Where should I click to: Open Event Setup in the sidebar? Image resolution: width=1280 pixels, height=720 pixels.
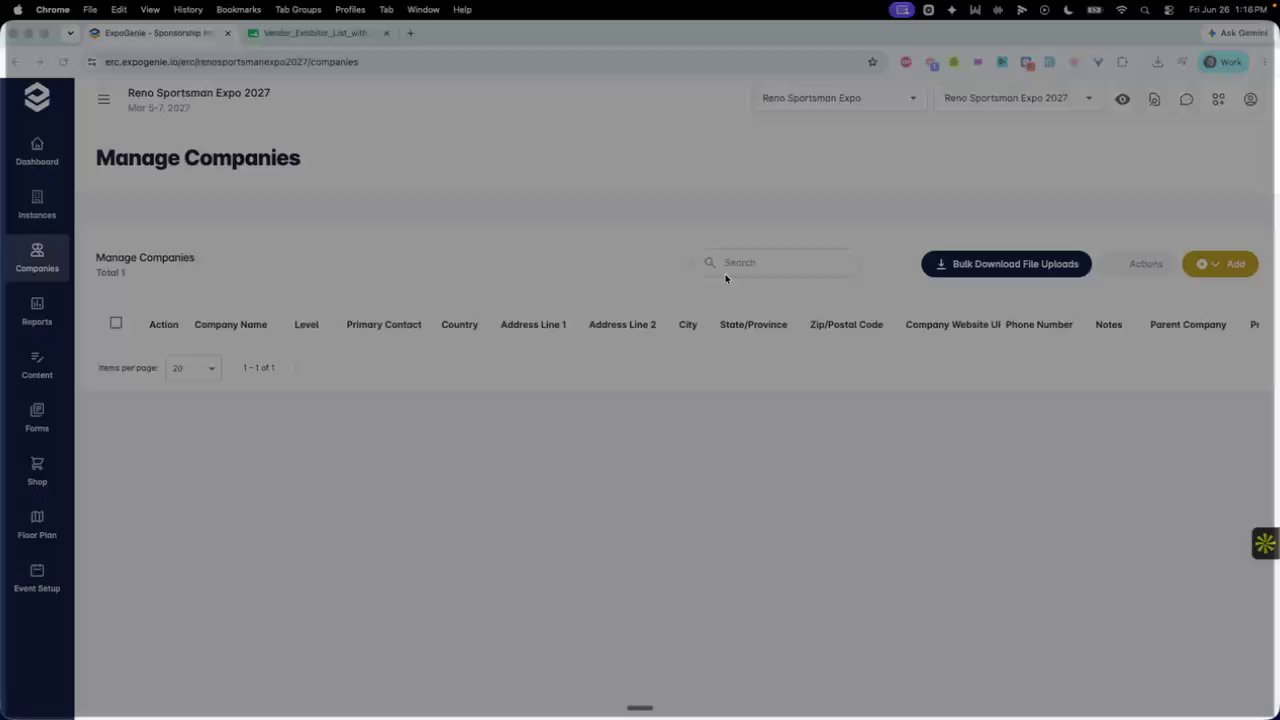coord(37,578)
